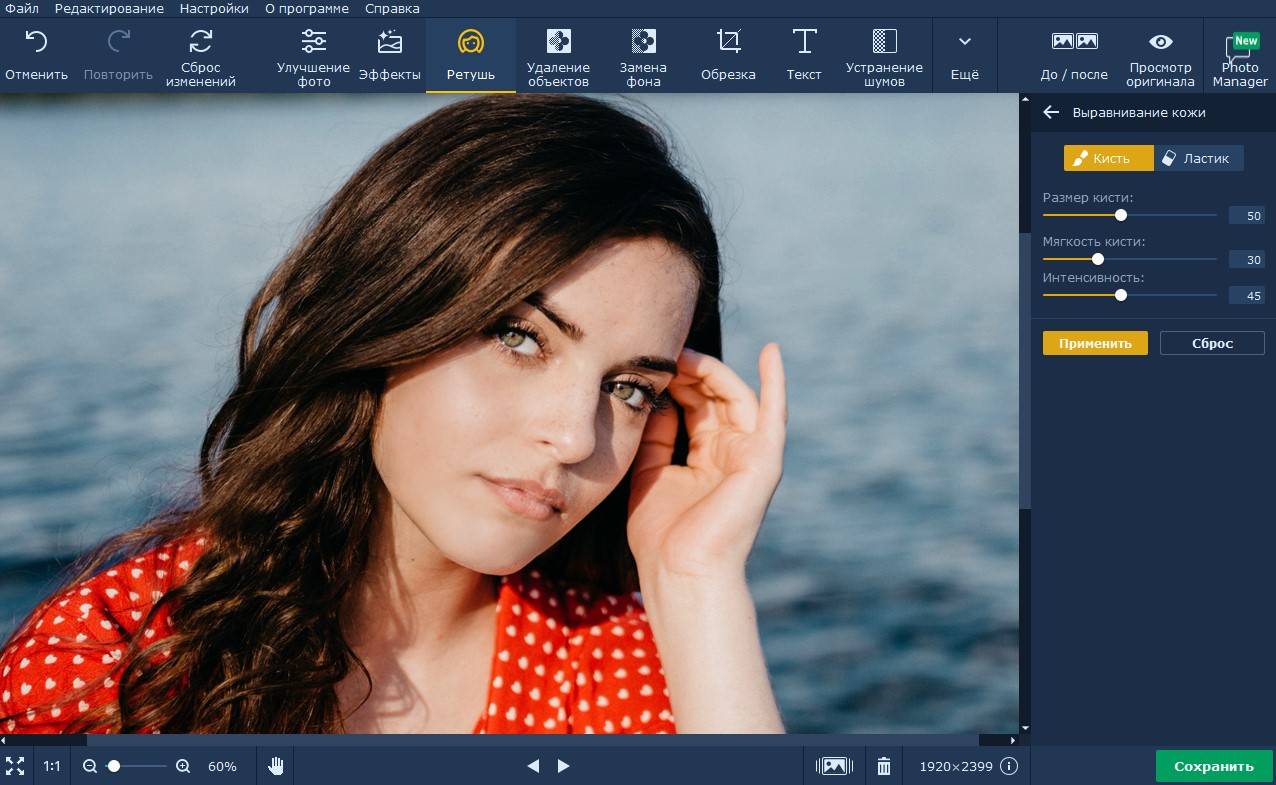Select the Кисть brush mode

tap(1108, 158)
